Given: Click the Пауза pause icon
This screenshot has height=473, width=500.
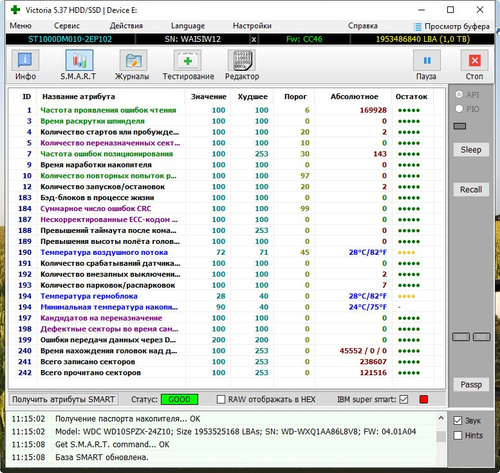Looking at the screenshot, I should 427,60.
